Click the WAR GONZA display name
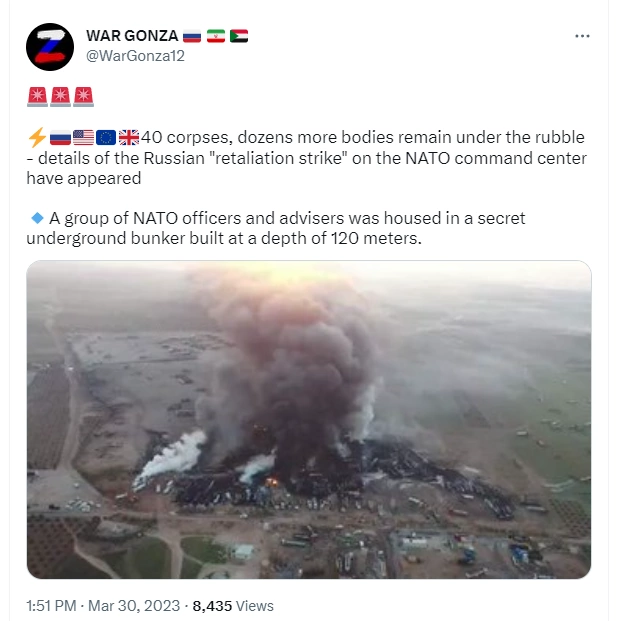 [132, 36]
